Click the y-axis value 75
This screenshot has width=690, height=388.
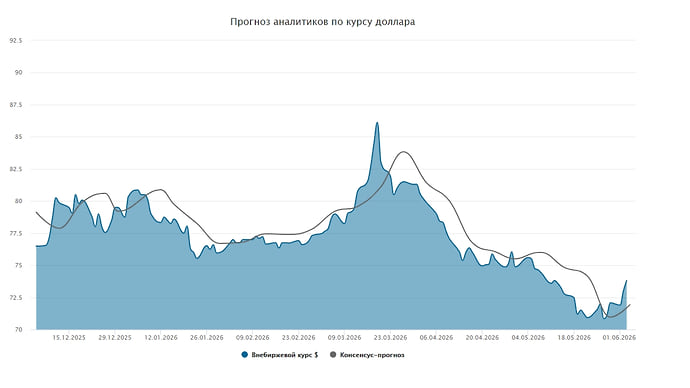point(19,265)
